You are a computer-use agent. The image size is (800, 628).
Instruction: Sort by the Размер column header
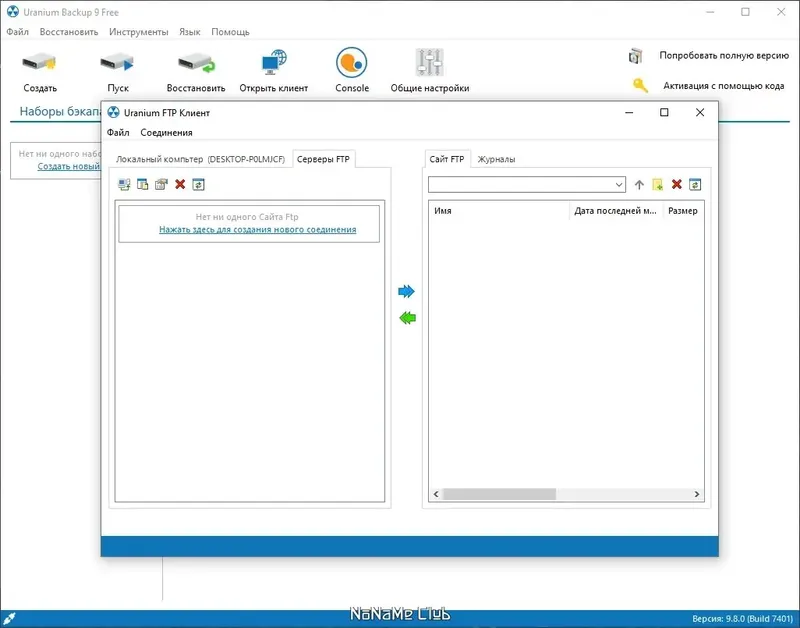pos(683,211)
